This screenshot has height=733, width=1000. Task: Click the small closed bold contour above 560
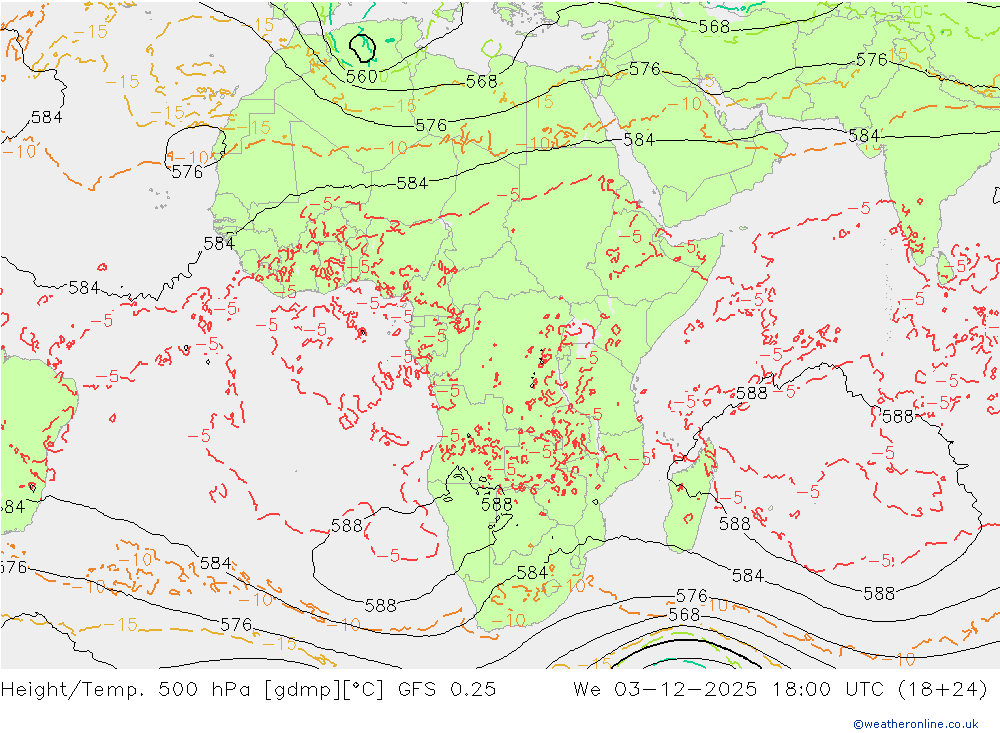pyautogui.click(x=362, y=46)
